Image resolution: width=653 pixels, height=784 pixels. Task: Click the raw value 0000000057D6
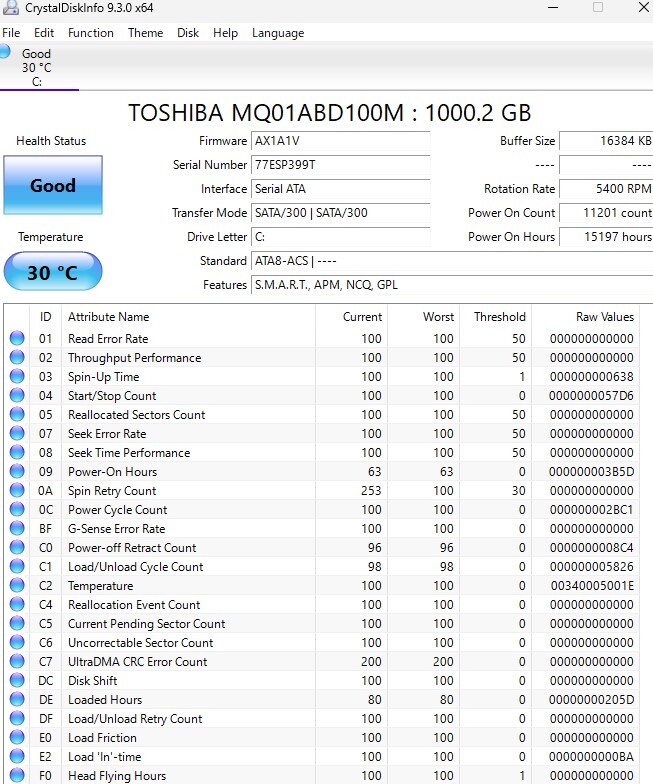click(592, 396)
